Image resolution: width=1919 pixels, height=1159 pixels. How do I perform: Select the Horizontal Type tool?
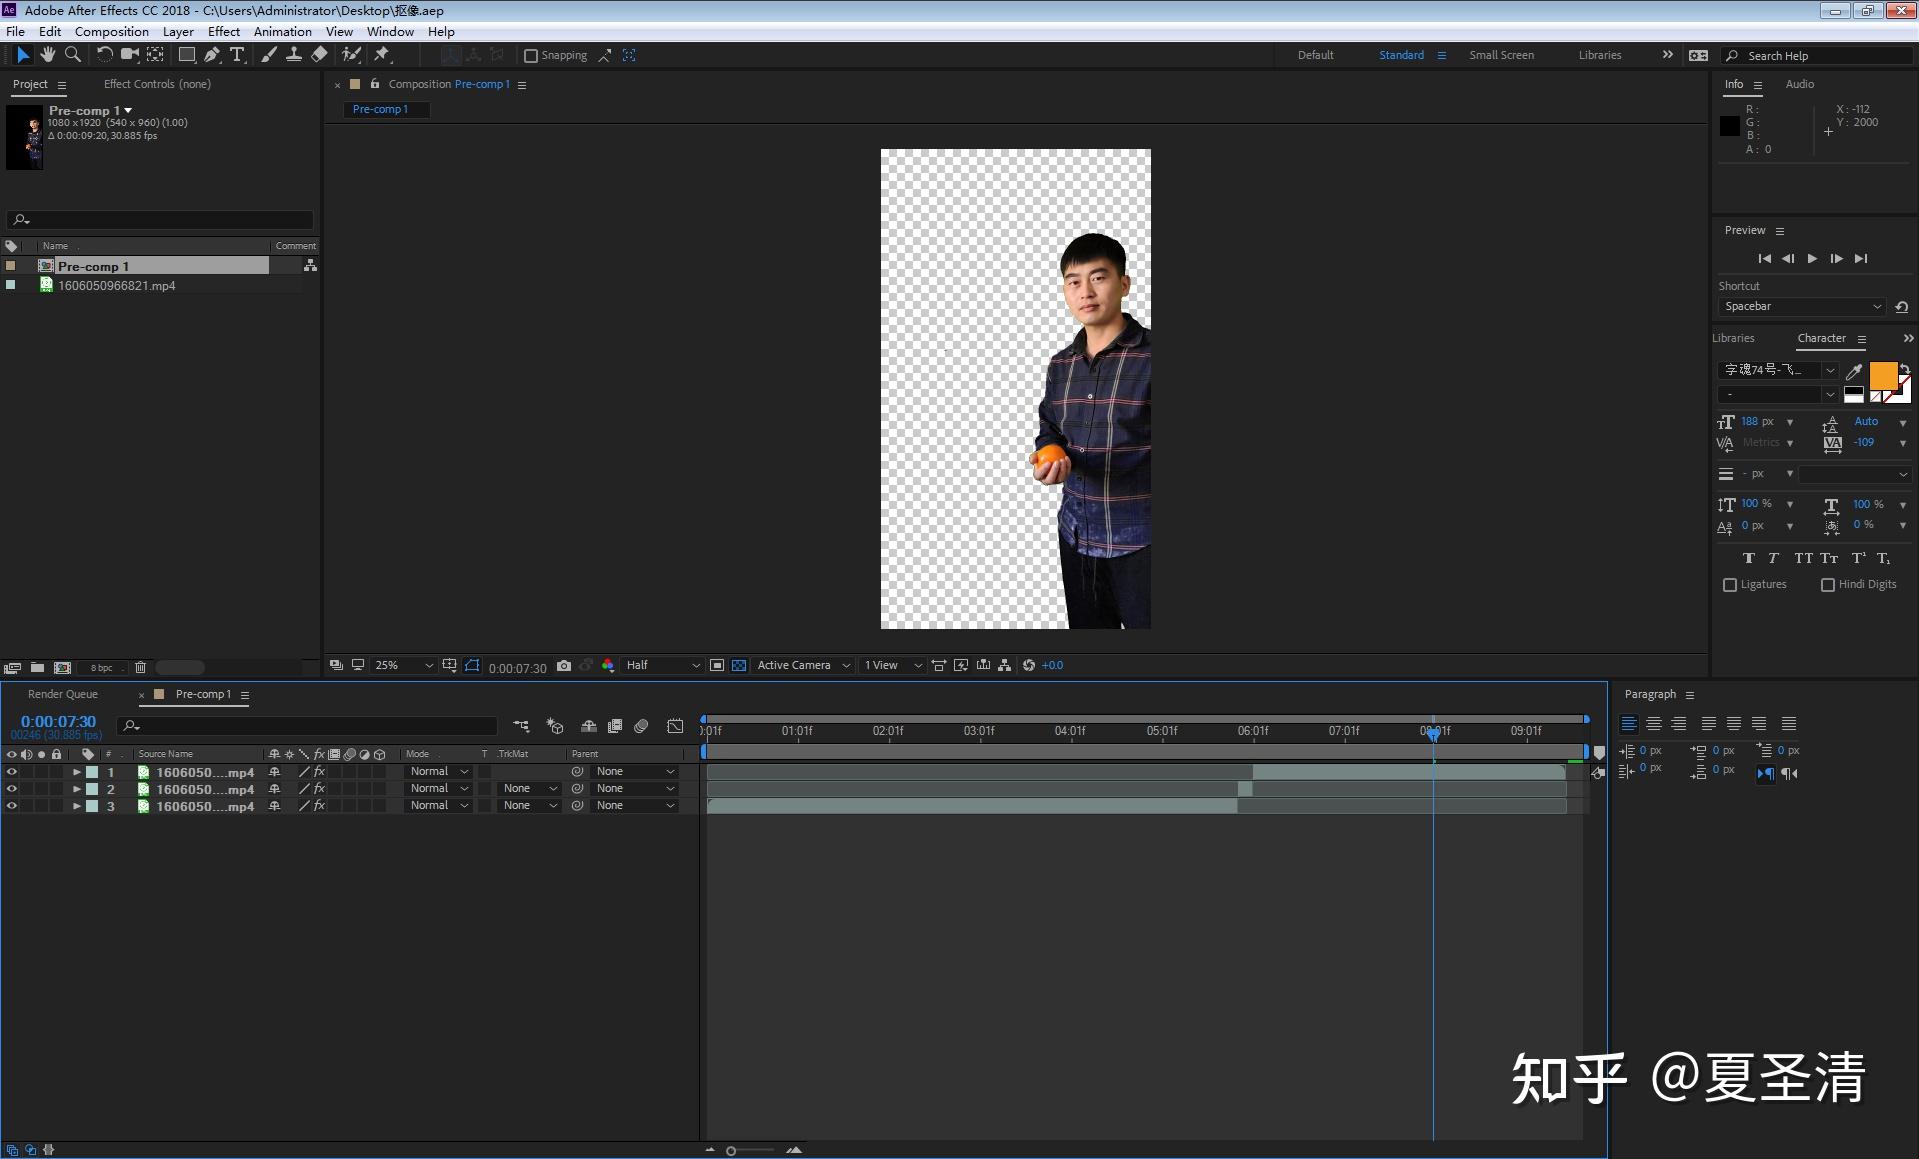pos(237,55)
